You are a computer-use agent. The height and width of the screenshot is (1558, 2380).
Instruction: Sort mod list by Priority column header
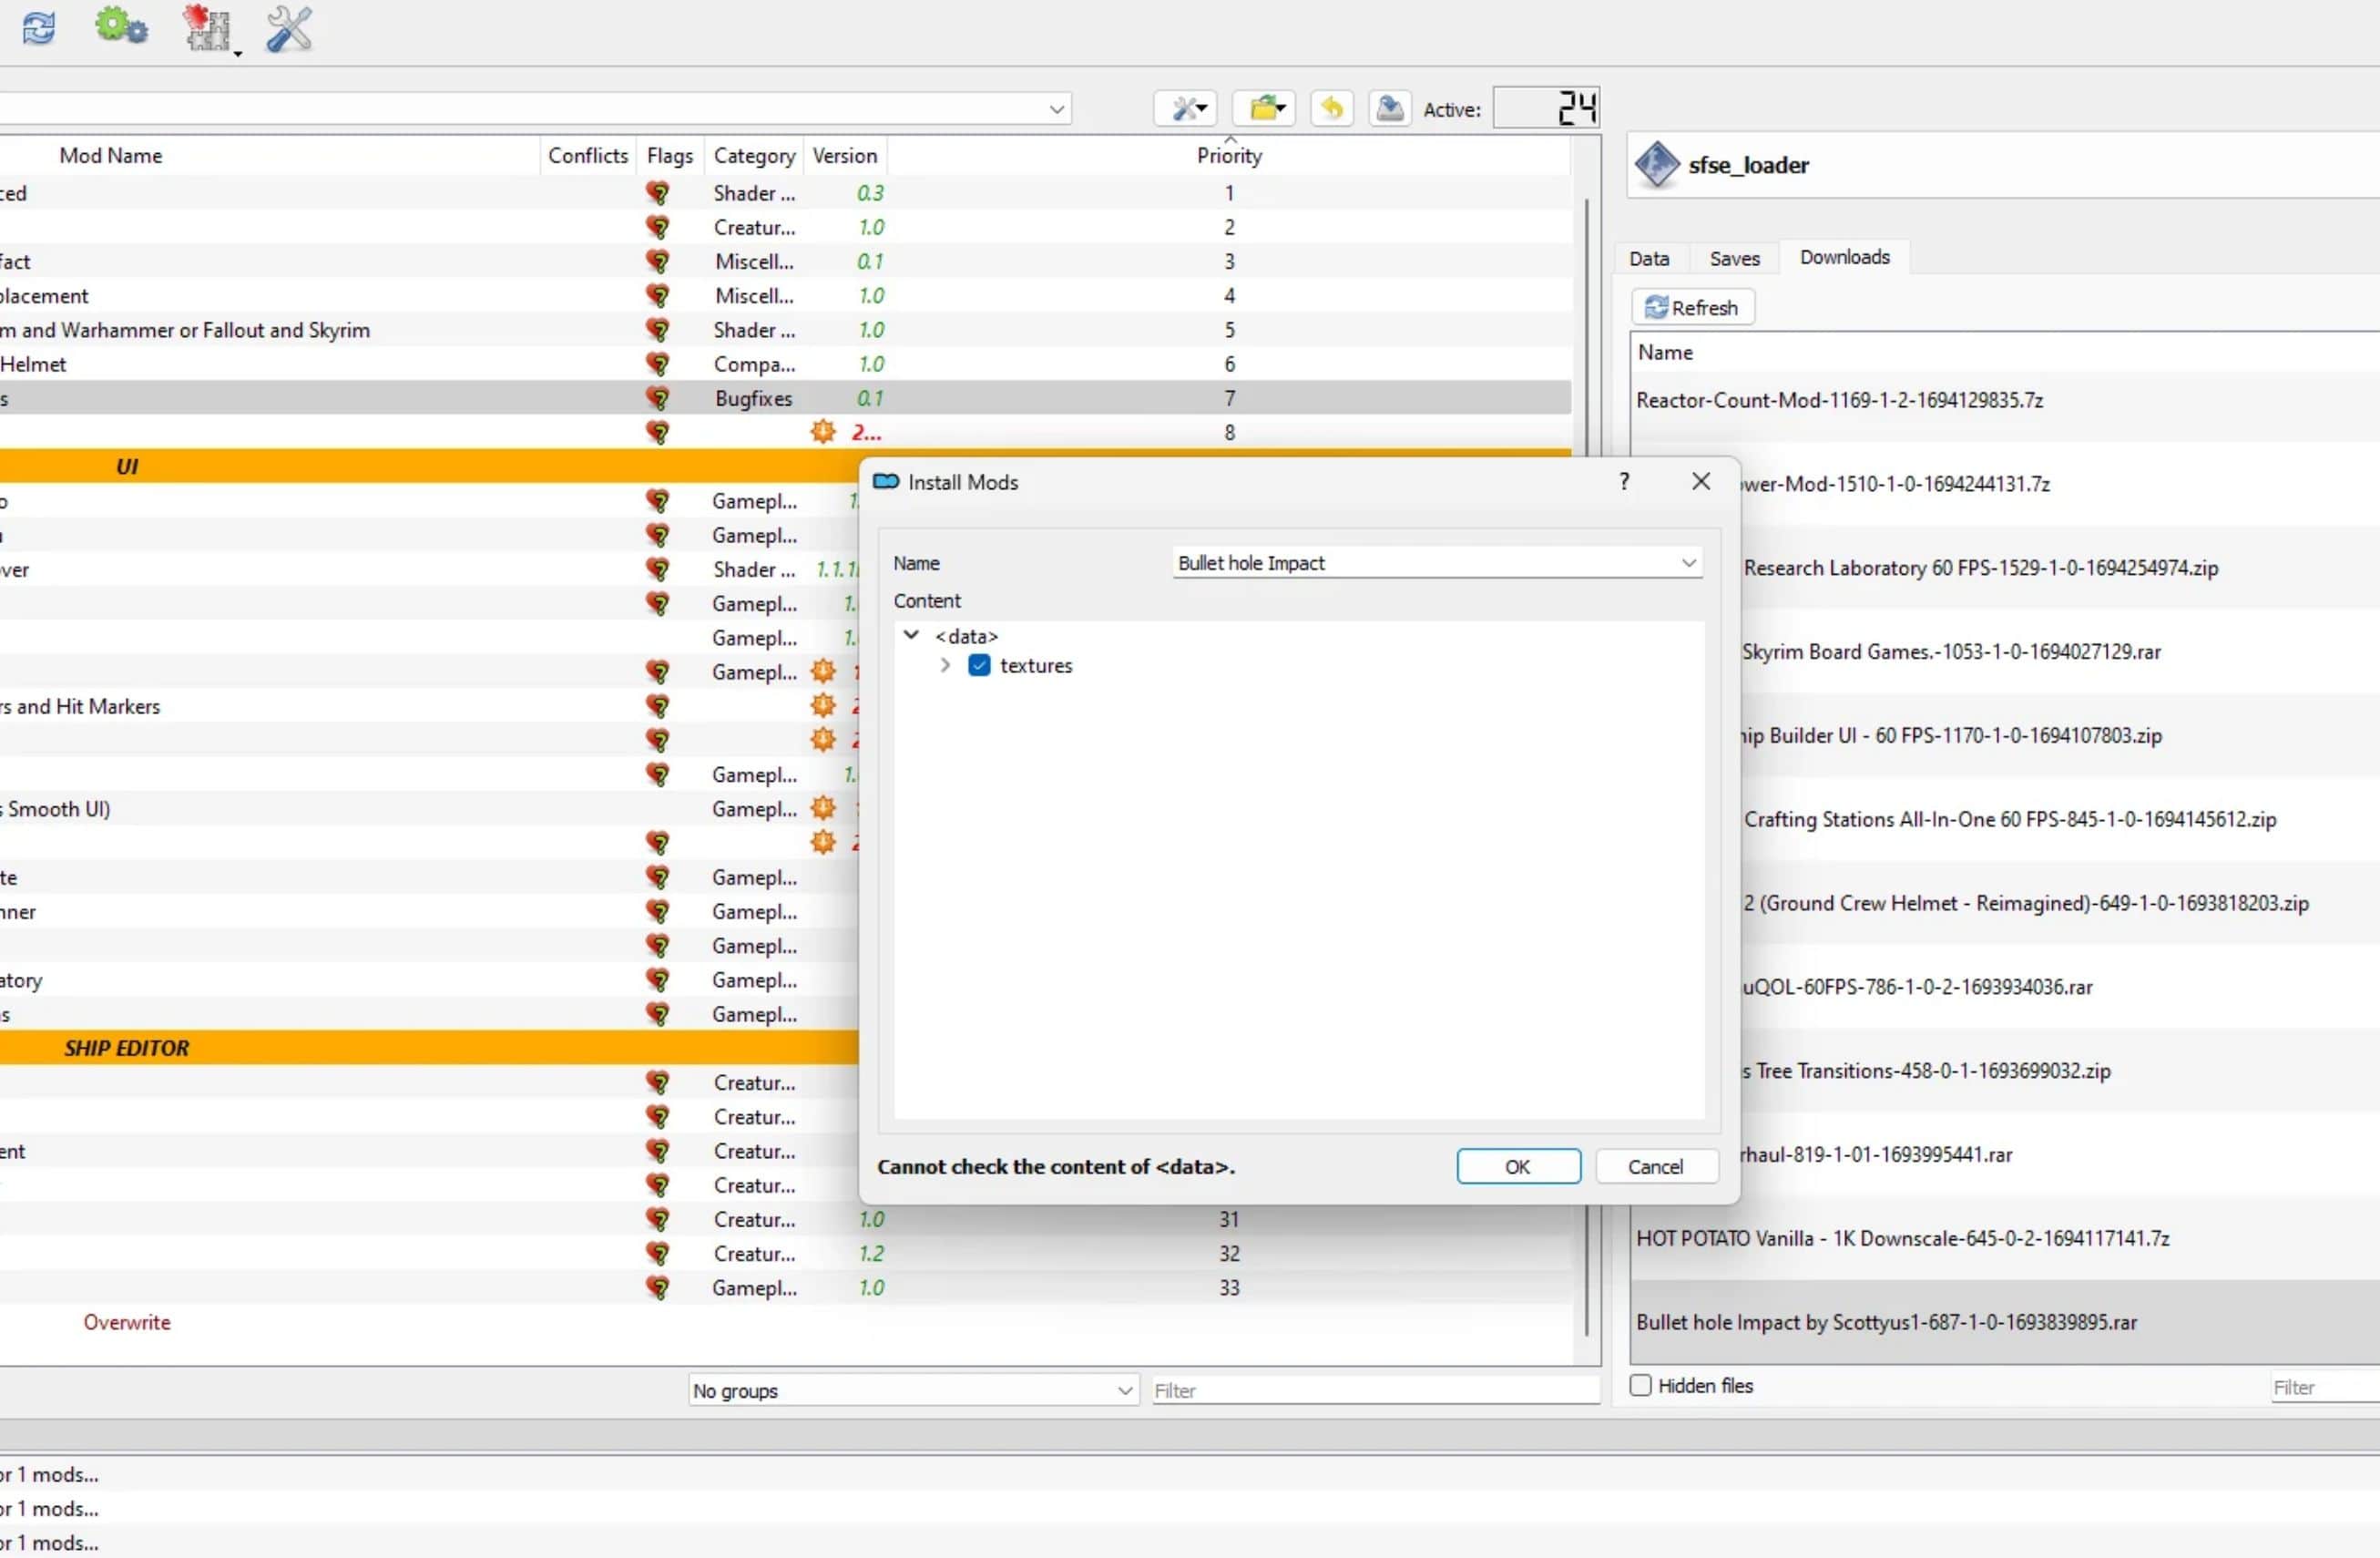coord(1228,156)
